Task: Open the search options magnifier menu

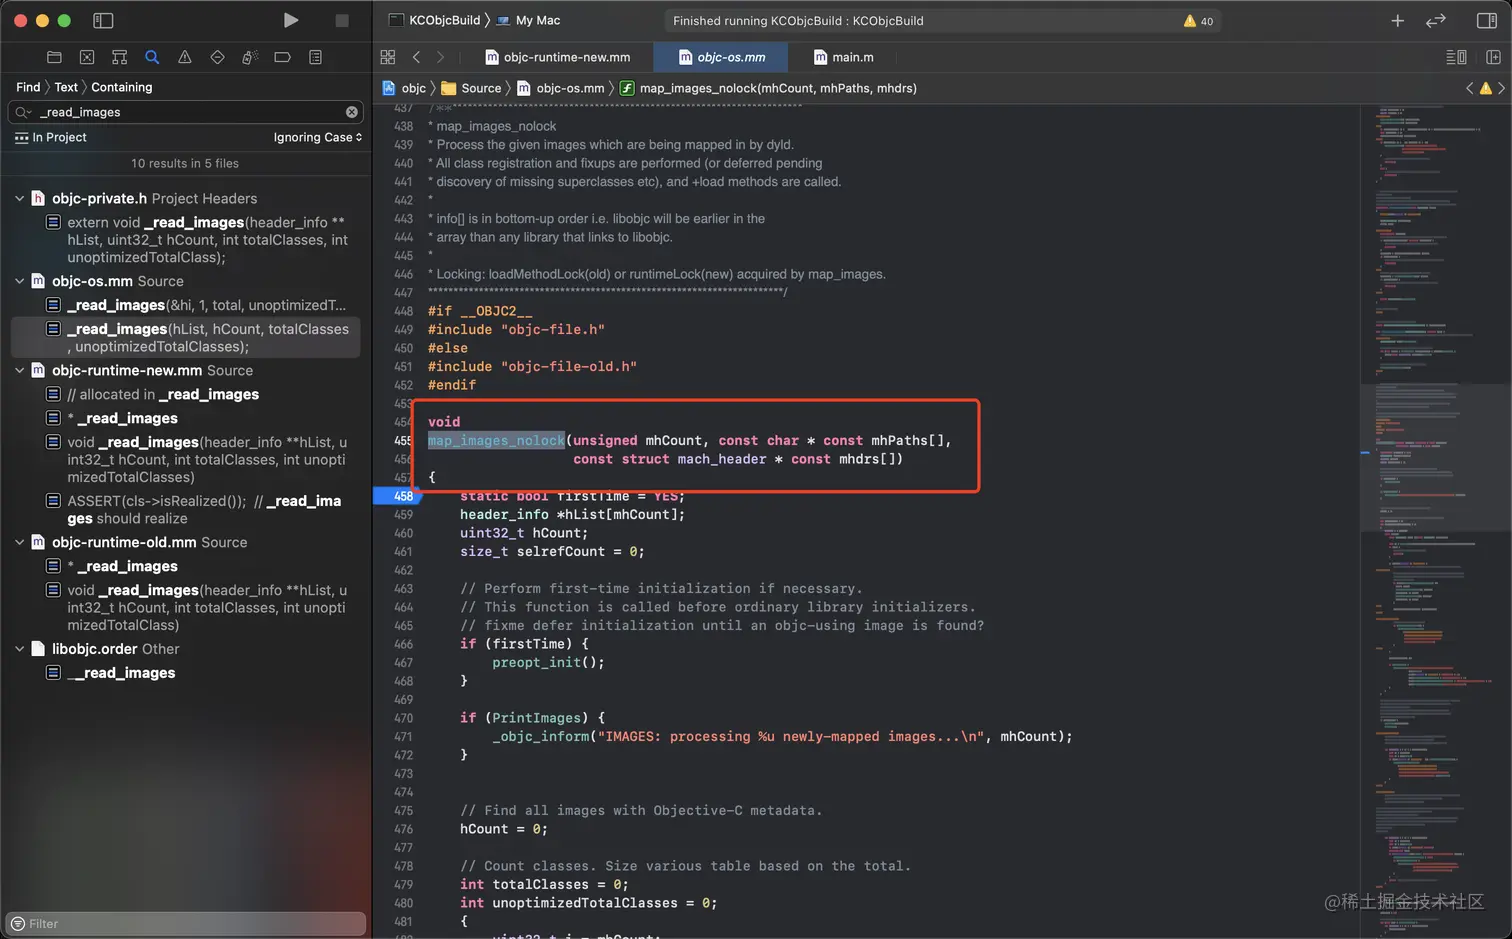Action: click(x=23, y=112)
